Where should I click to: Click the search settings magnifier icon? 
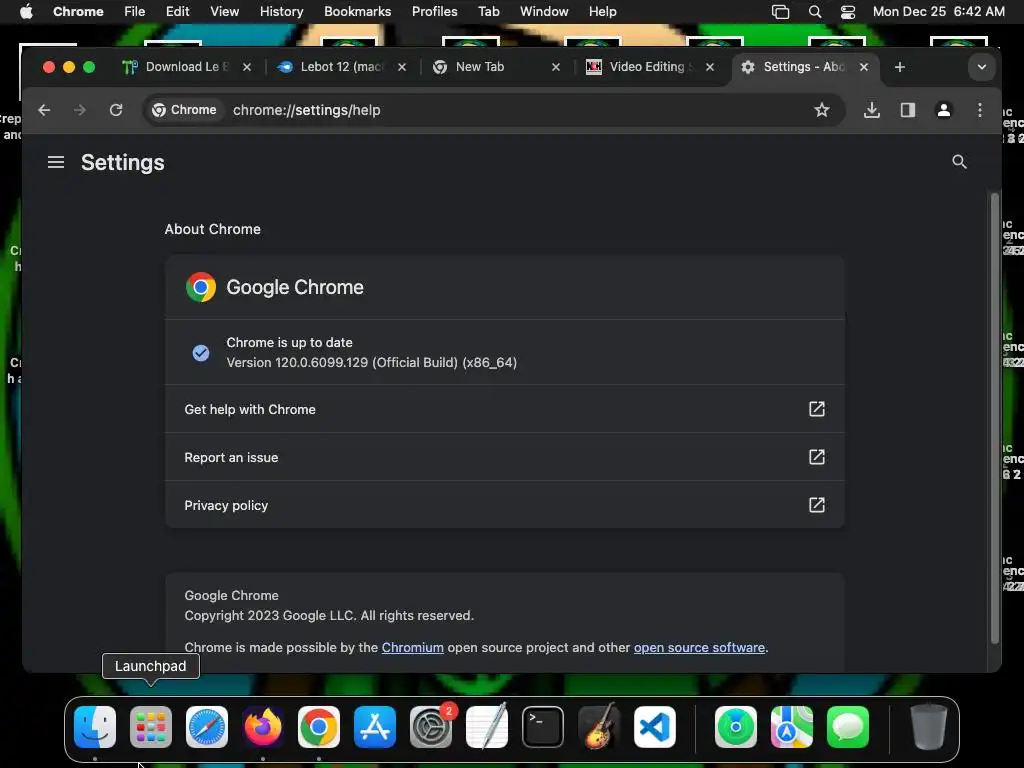point(959,162)
